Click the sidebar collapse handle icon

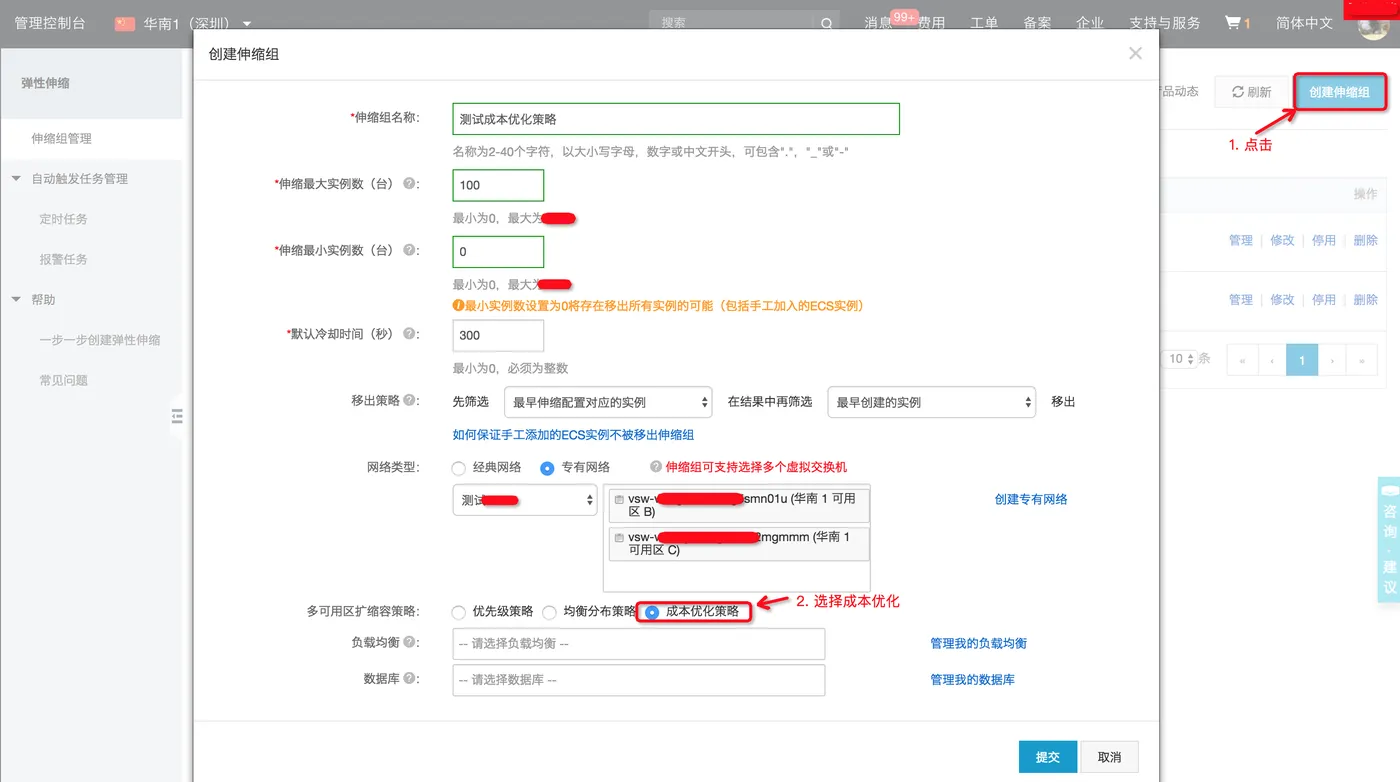tap(177, 416)
